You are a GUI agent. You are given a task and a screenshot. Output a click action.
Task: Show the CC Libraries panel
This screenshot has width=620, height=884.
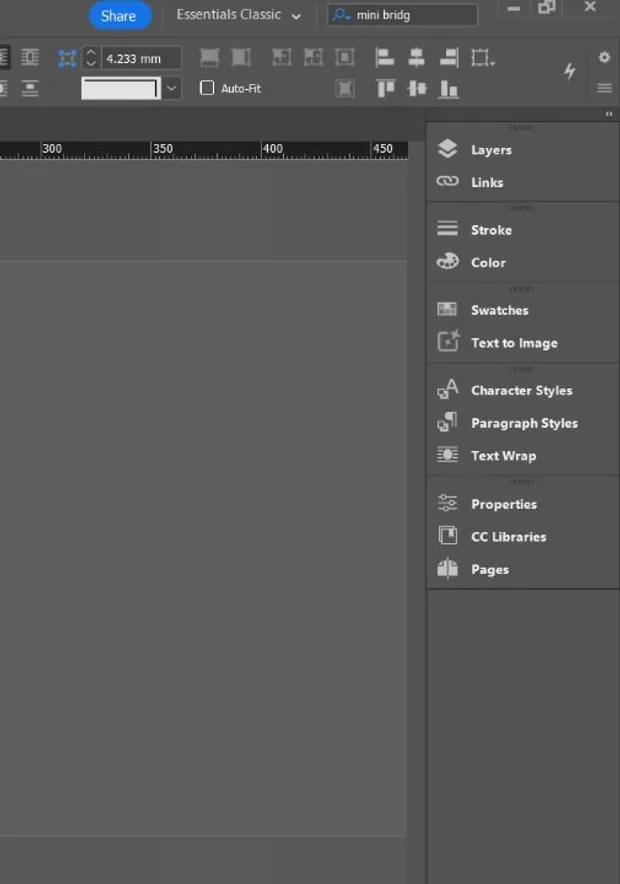(x=507, y=537)
